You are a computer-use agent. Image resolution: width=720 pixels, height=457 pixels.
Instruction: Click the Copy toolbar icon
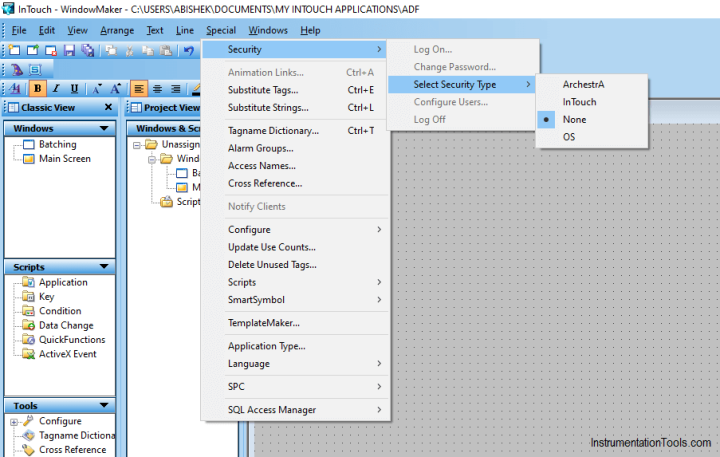[148, 50]
